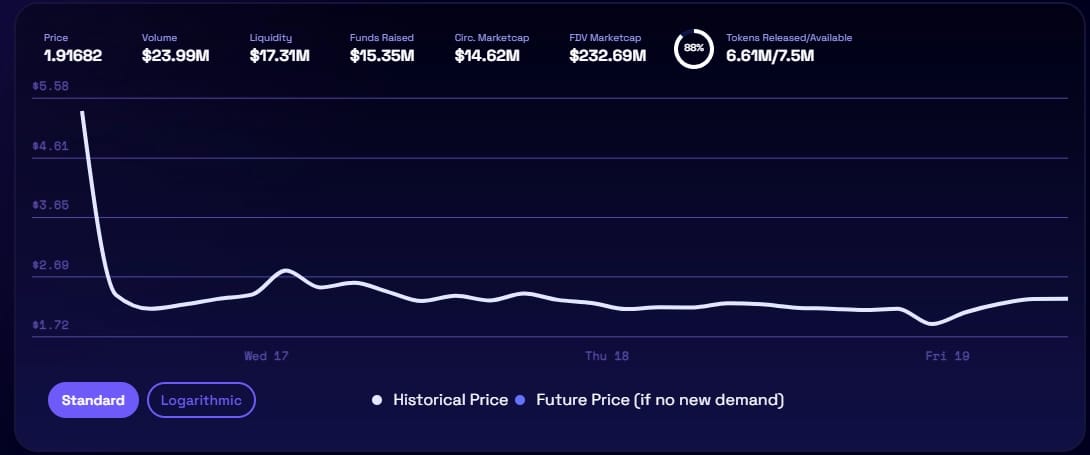The height and width of the screenshot is (455, 1090).
Task: Switch chart to Logarithmic scale
Action: [x=201, y=400]
